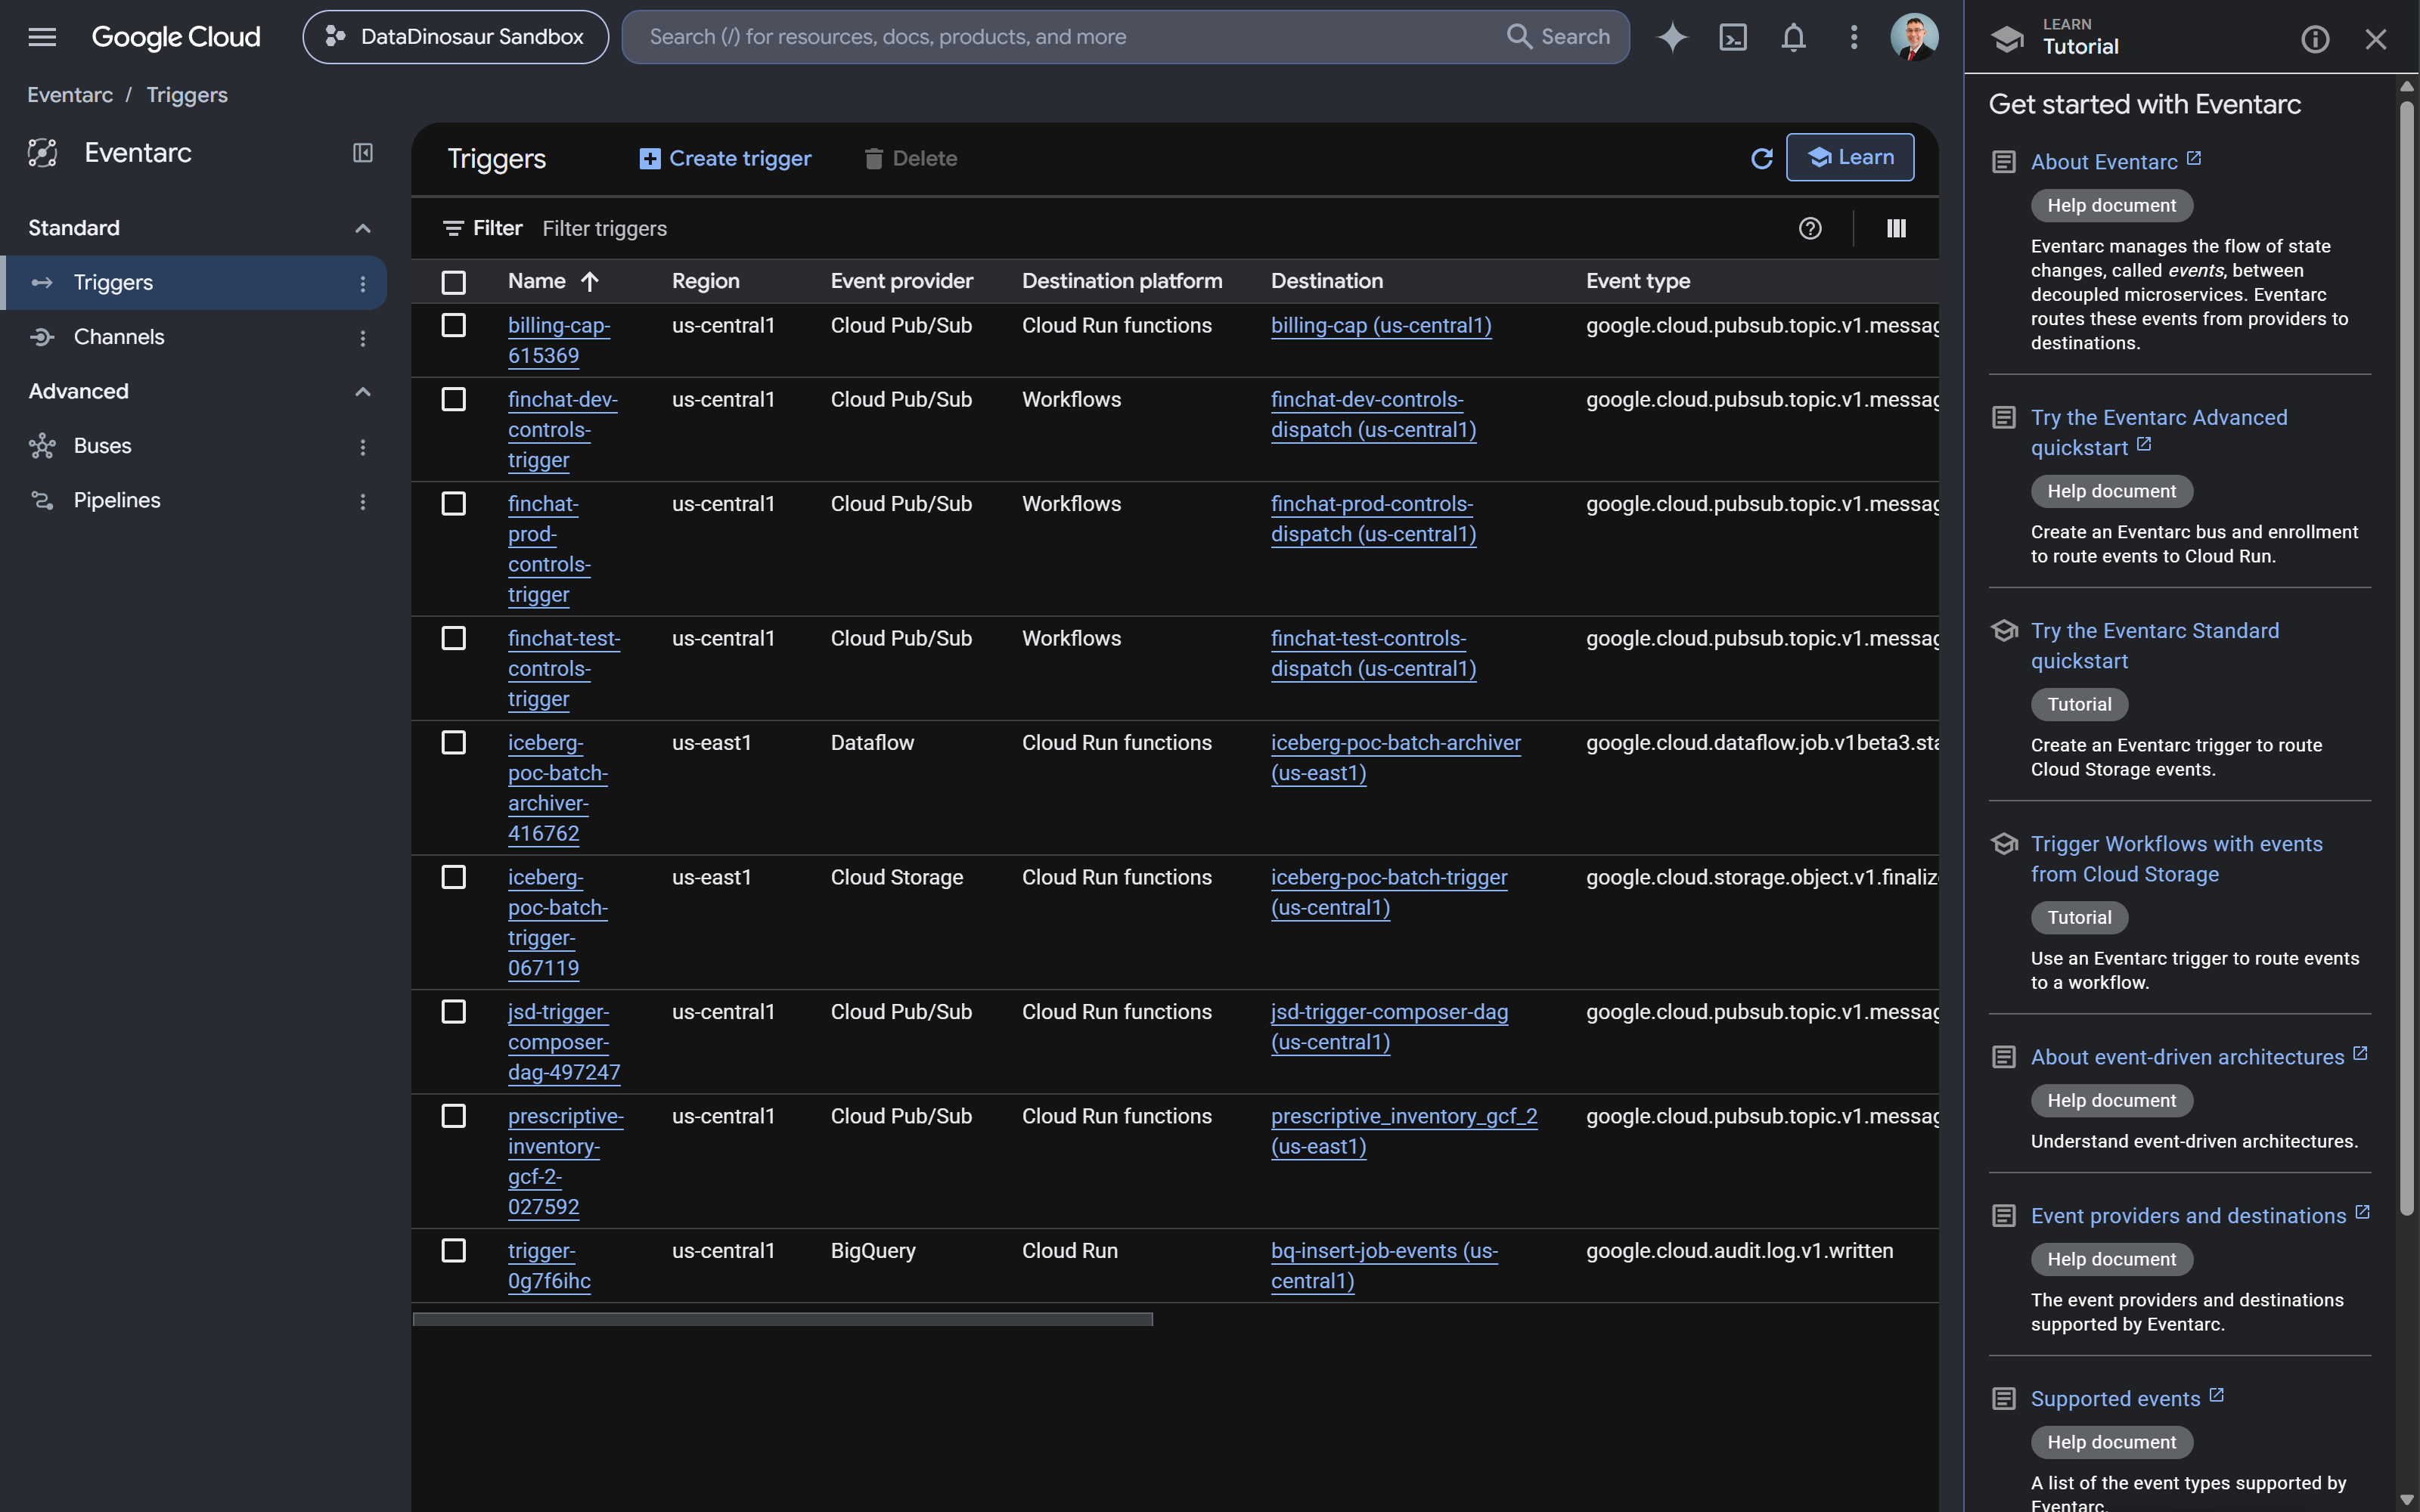Screen dimensions: 2420x1512
Task: Select the trigger-0g7f6ihc row checkbox
Action: click(x=454, y=1250)
